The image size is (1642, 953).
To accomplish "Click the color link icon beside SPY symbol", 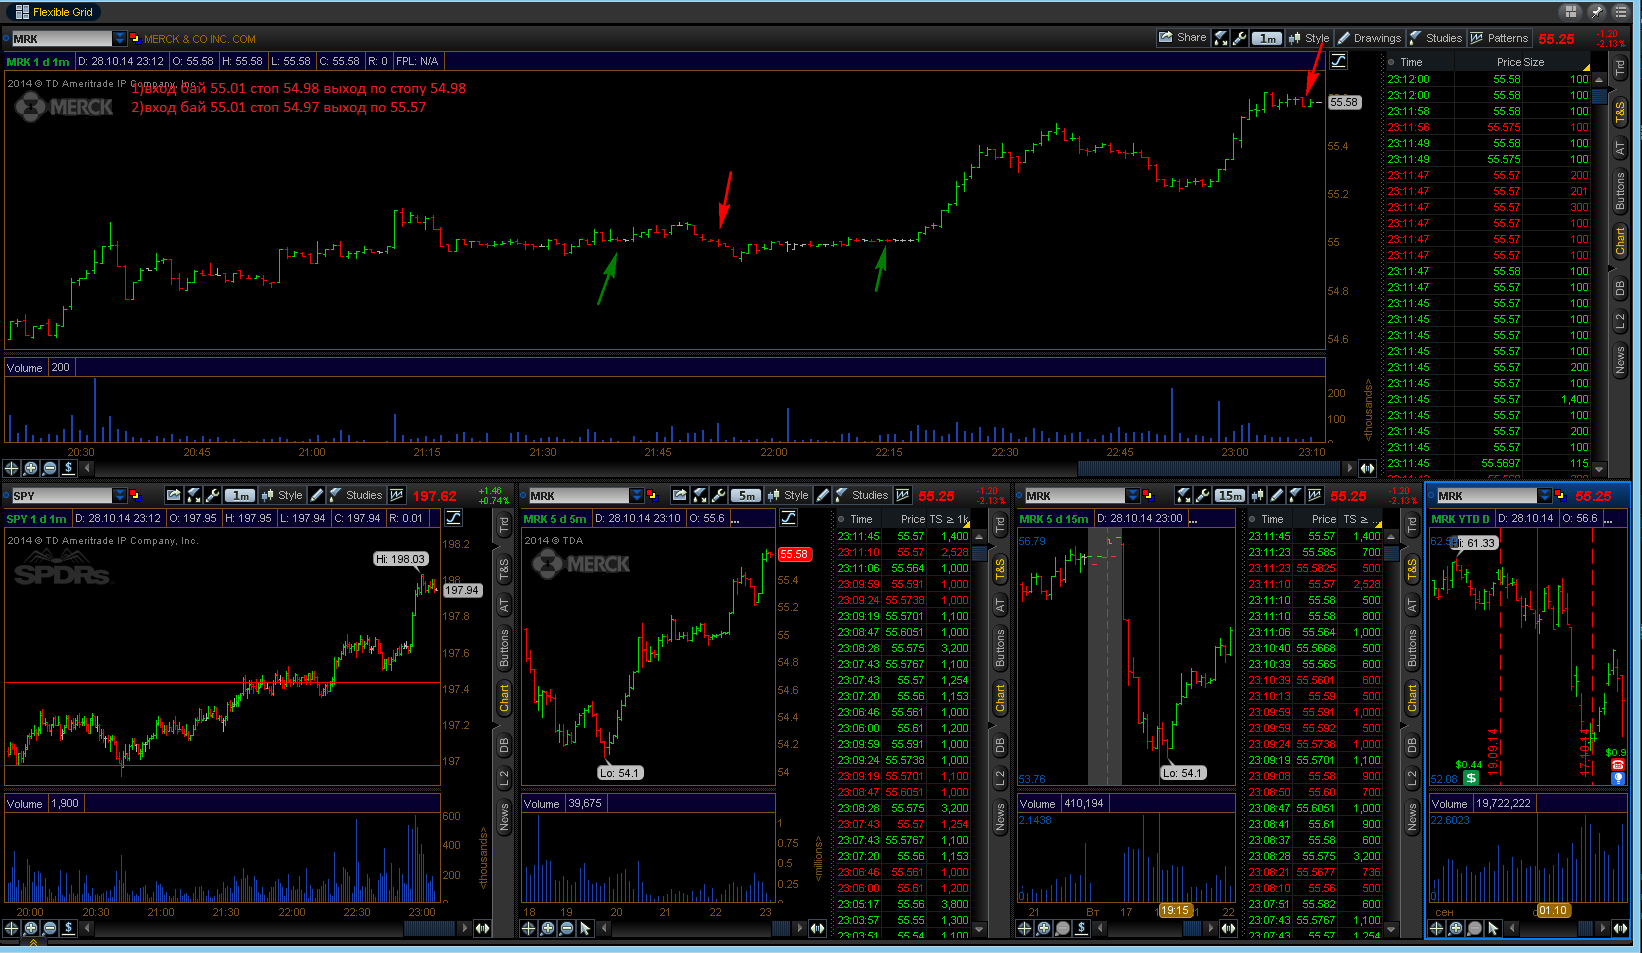I will (135, 496).
